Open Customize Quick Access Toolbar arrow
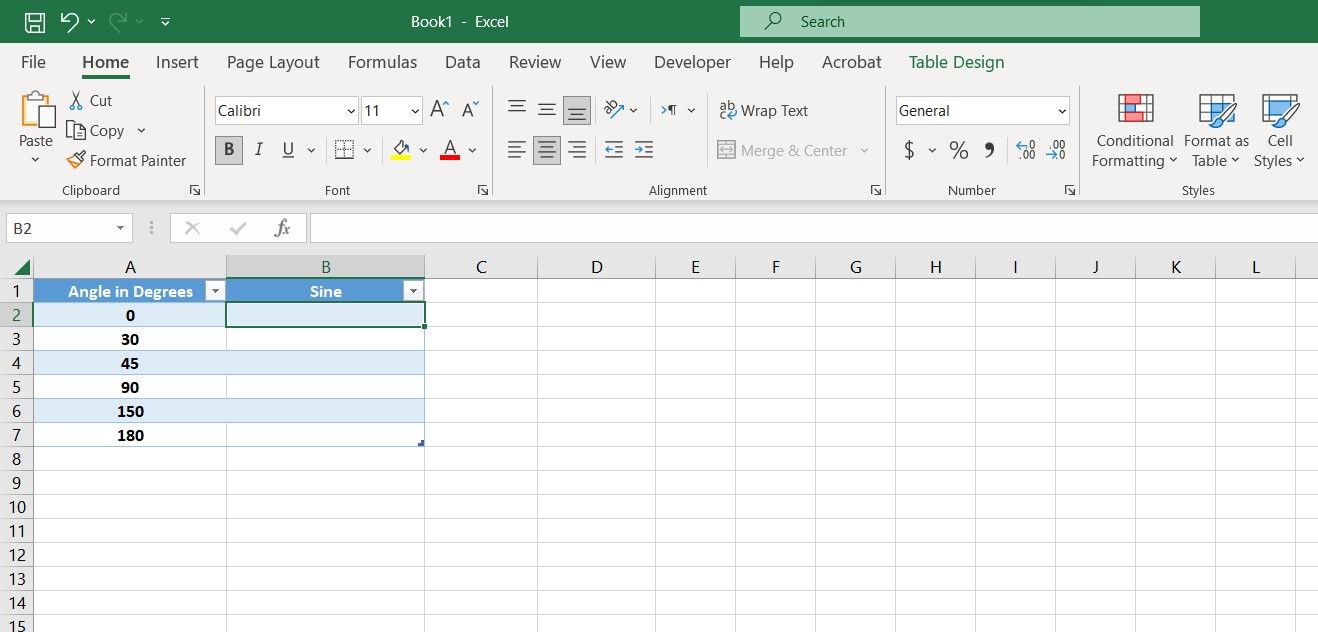Viewport: 1318px width, 632px height. pyautogui.click(x=165, y=21)
